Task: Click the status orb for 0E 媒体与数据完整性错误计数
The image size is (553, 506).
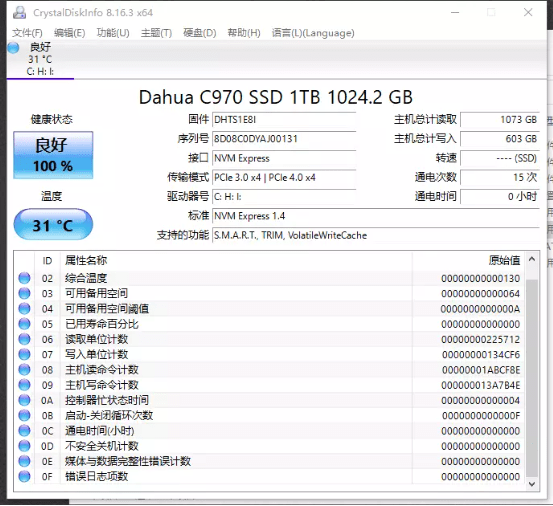Action: 24,461
